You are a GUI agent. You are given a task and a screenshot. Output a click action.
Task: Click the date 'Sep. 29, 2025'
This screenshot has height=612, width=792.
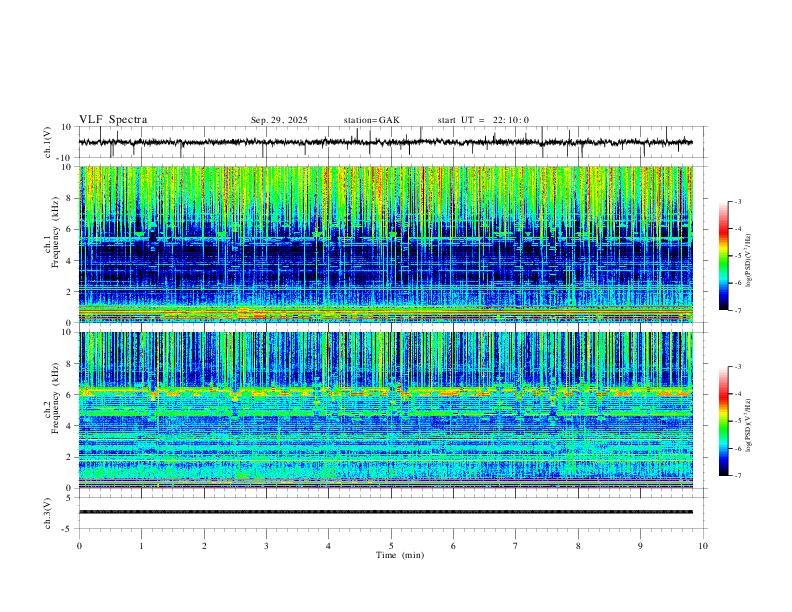[x=279, y=120]
